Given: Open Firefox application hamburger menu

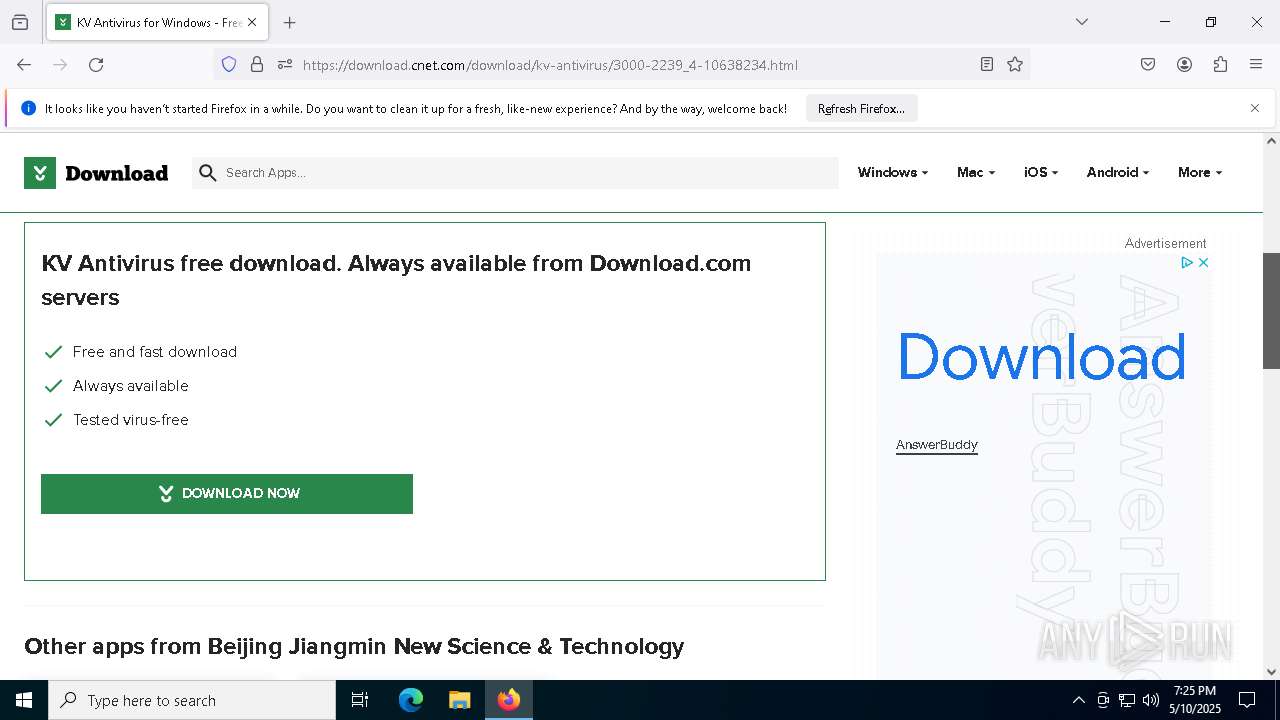Looking at the screenshot, I should point(1256,65).
